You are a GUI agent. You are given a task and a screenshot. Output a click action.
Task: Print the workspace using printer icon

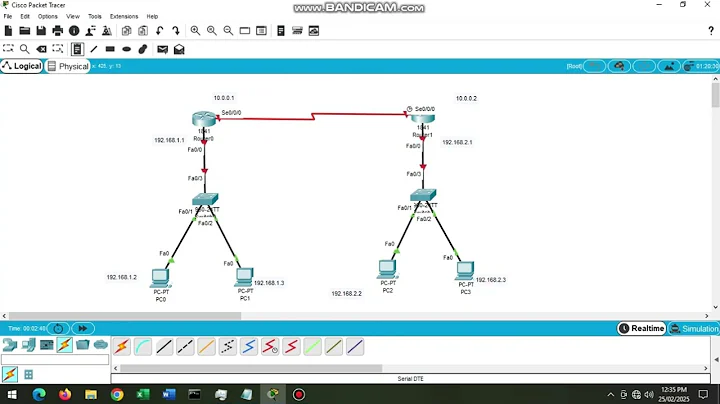pyautogui.click(x=58, y=31)
